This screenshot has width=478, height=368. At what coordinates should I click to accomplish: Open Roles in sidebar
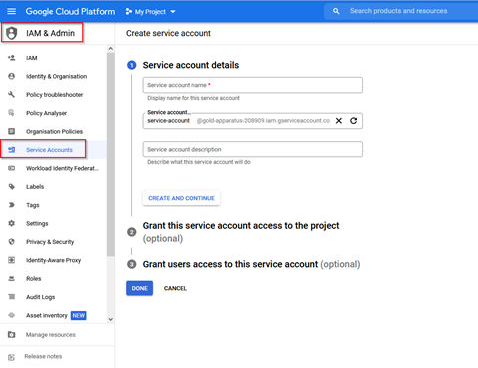34,278
